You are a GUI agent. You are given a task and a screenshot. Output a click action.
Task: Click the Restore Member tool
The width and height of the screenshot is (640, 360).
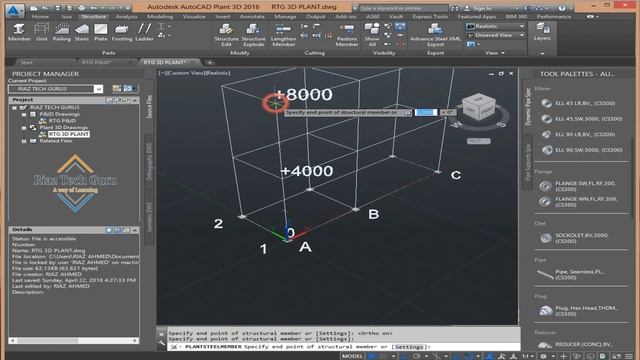(x=347, y=35)
